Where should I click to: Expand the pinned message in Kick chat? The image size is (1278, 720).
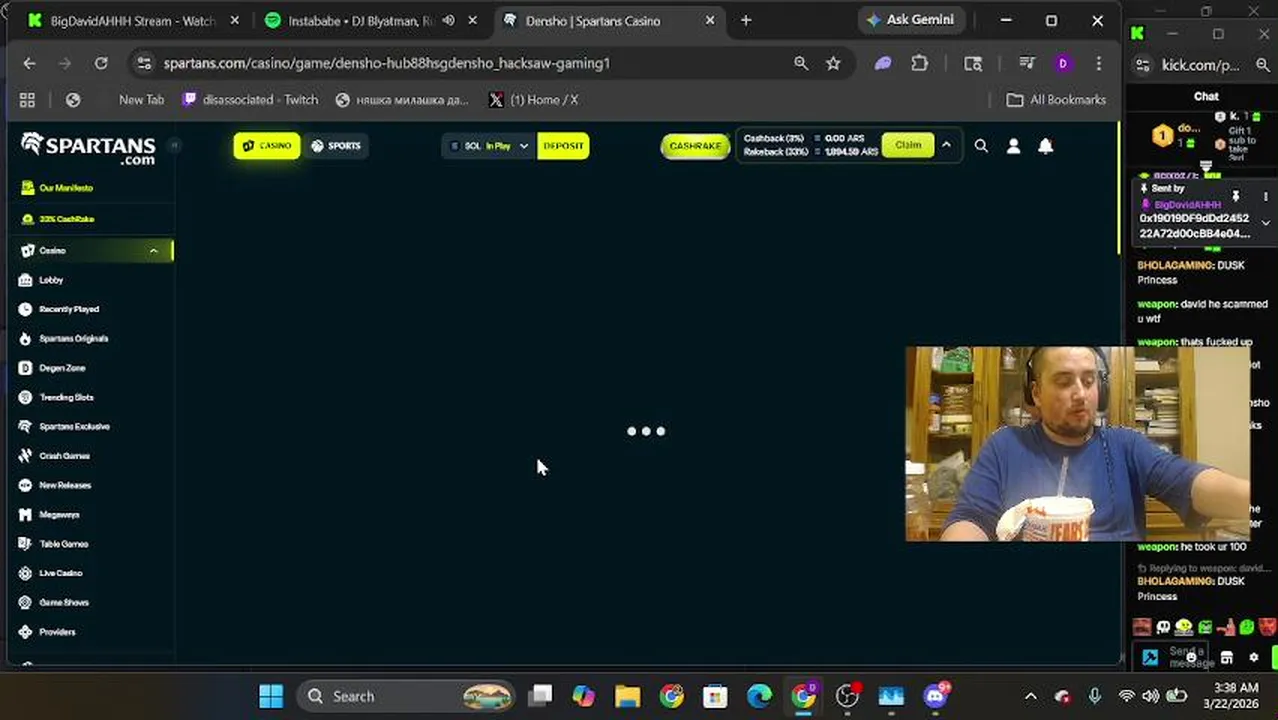[x=1265, y=222]
